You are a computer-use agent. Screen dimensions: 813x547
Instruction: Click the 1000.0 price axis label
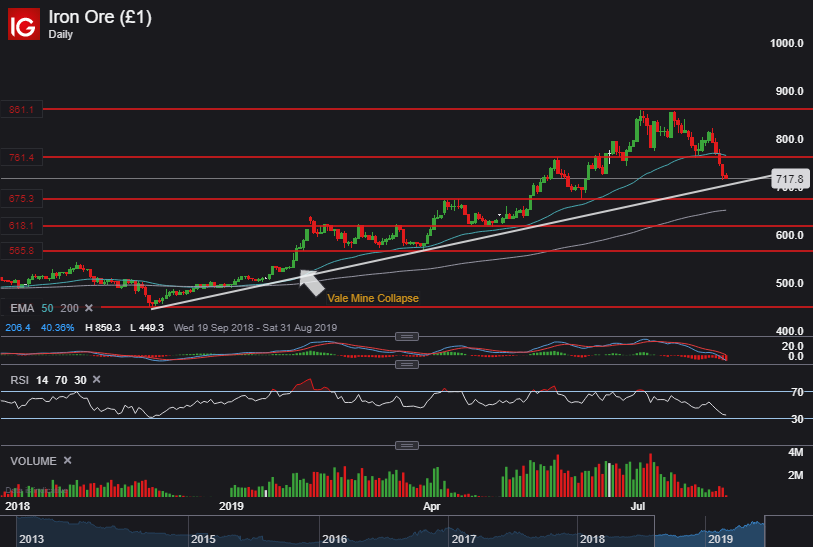(787, 43)
